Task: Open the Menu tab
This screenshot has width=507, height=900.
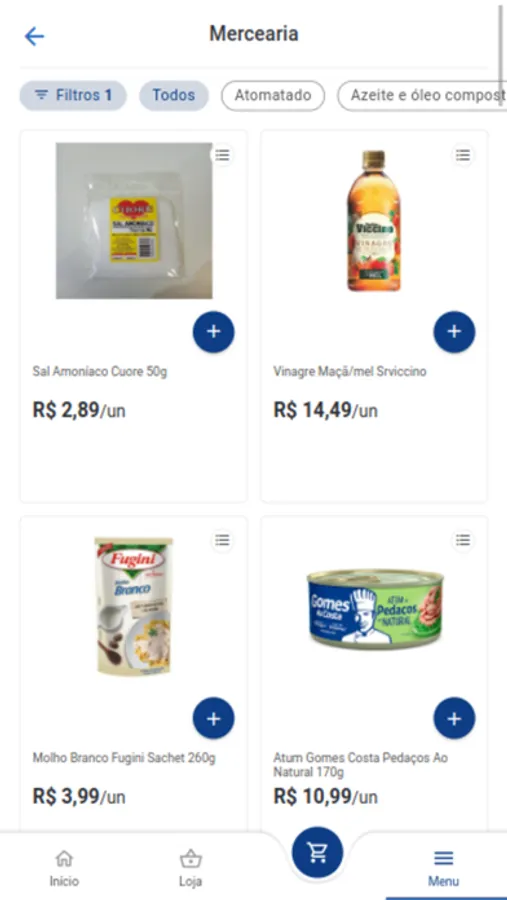Action: pos(443,868)
